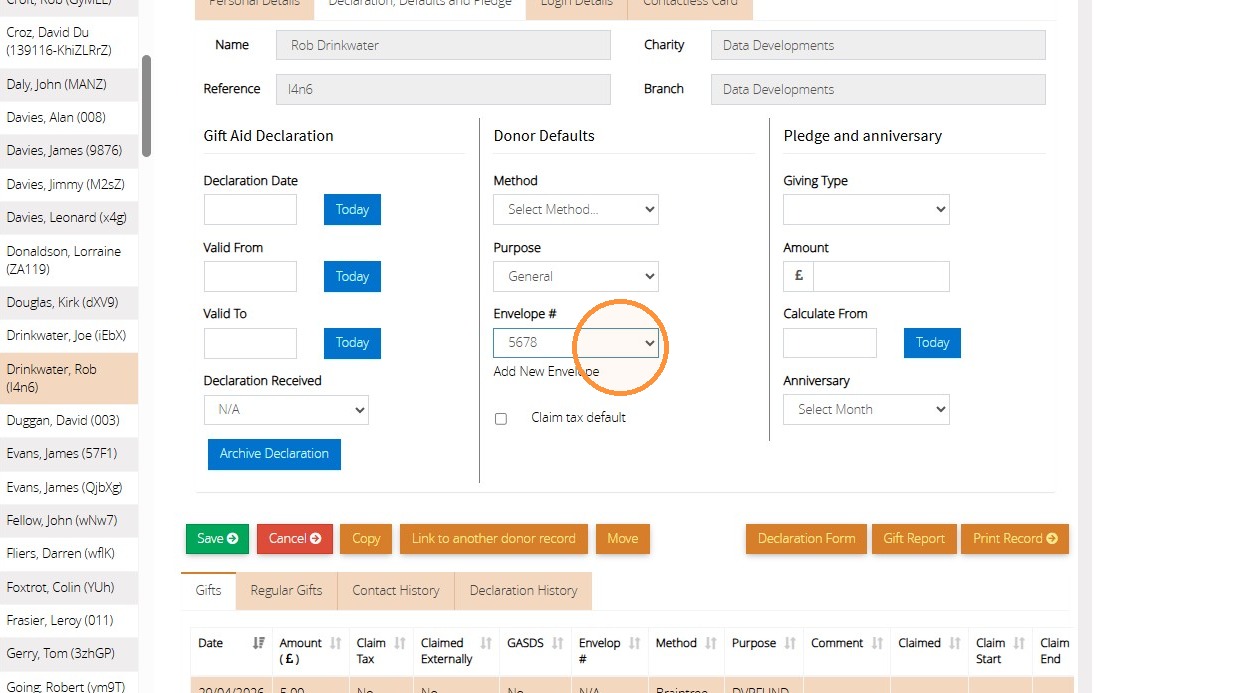Select donor Evans, James (QjbXg)
Image resolution: width=1239 pixels, height=693 pixels.
point(69,487)
